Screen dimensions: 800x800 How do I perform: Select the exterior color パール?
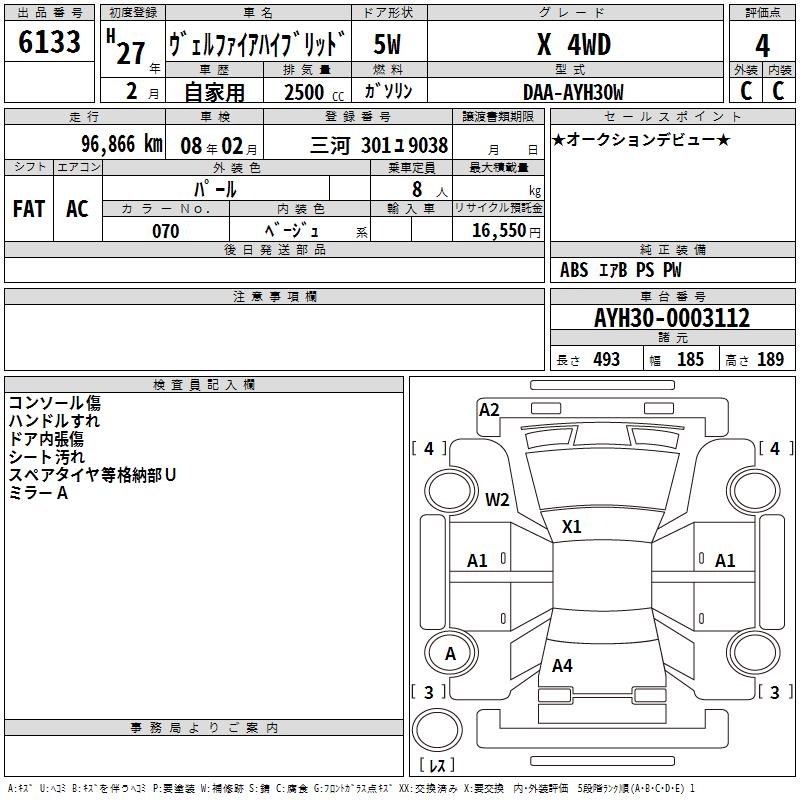pyautogui.click(x=215, y=189)
